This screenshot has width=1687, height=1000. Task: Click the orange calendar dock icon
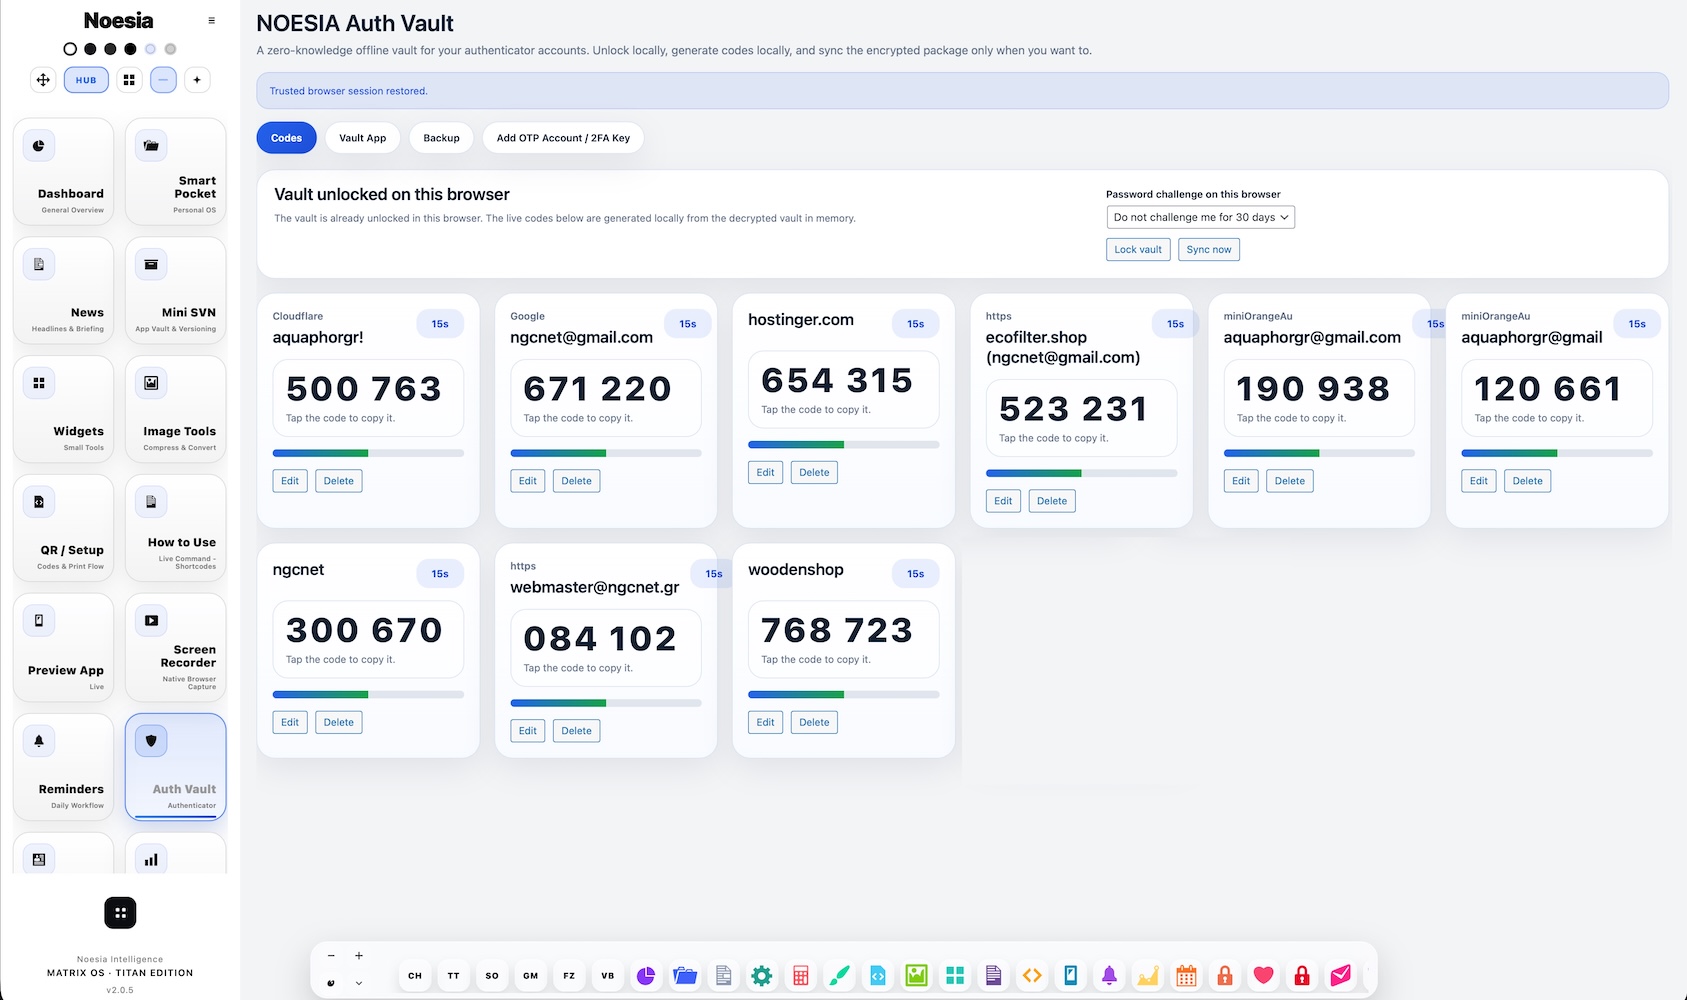click(1186, 975)
